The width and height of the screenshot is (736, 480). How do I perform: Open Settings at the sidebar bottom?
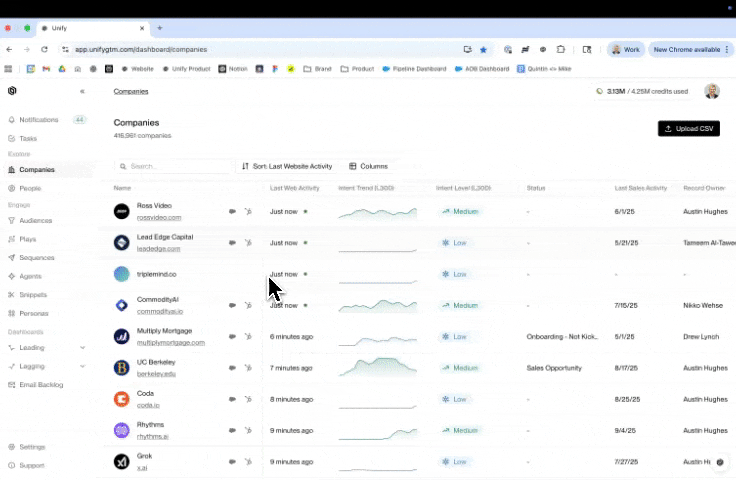32,447
